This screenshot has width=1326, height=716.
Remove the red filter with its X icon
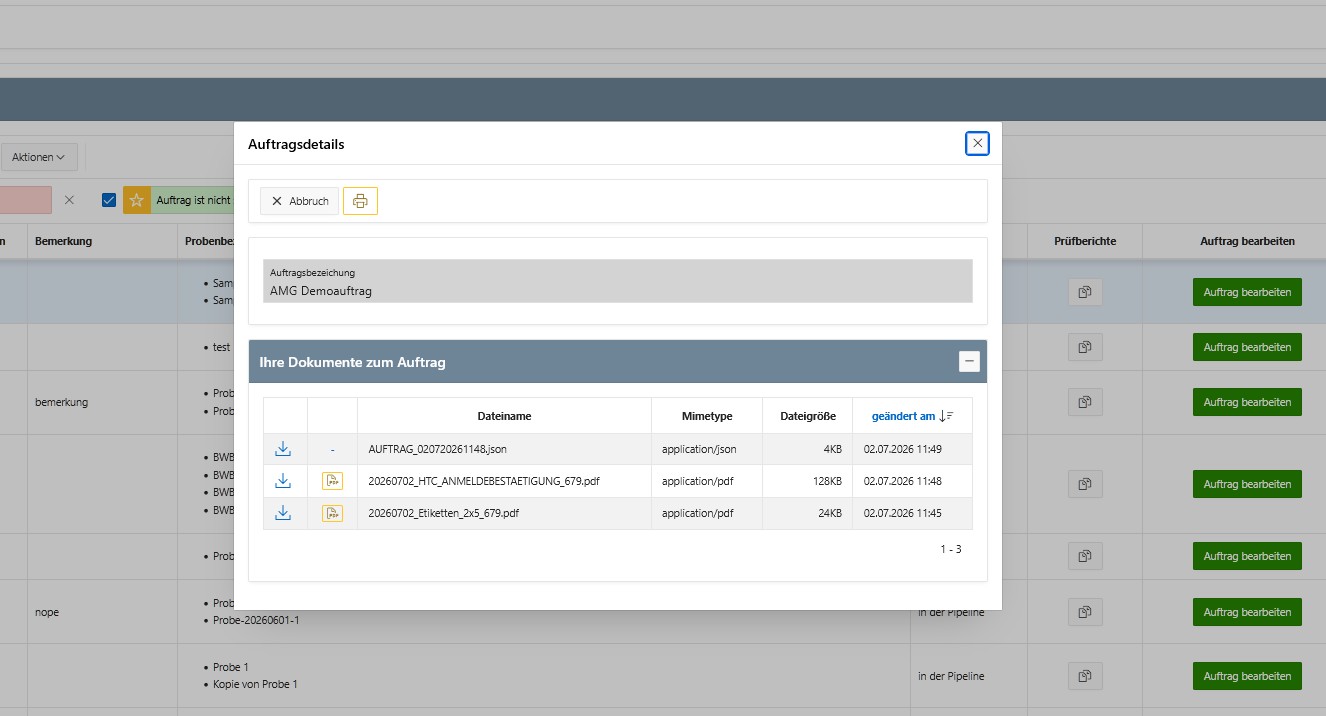tap(69, 200)
